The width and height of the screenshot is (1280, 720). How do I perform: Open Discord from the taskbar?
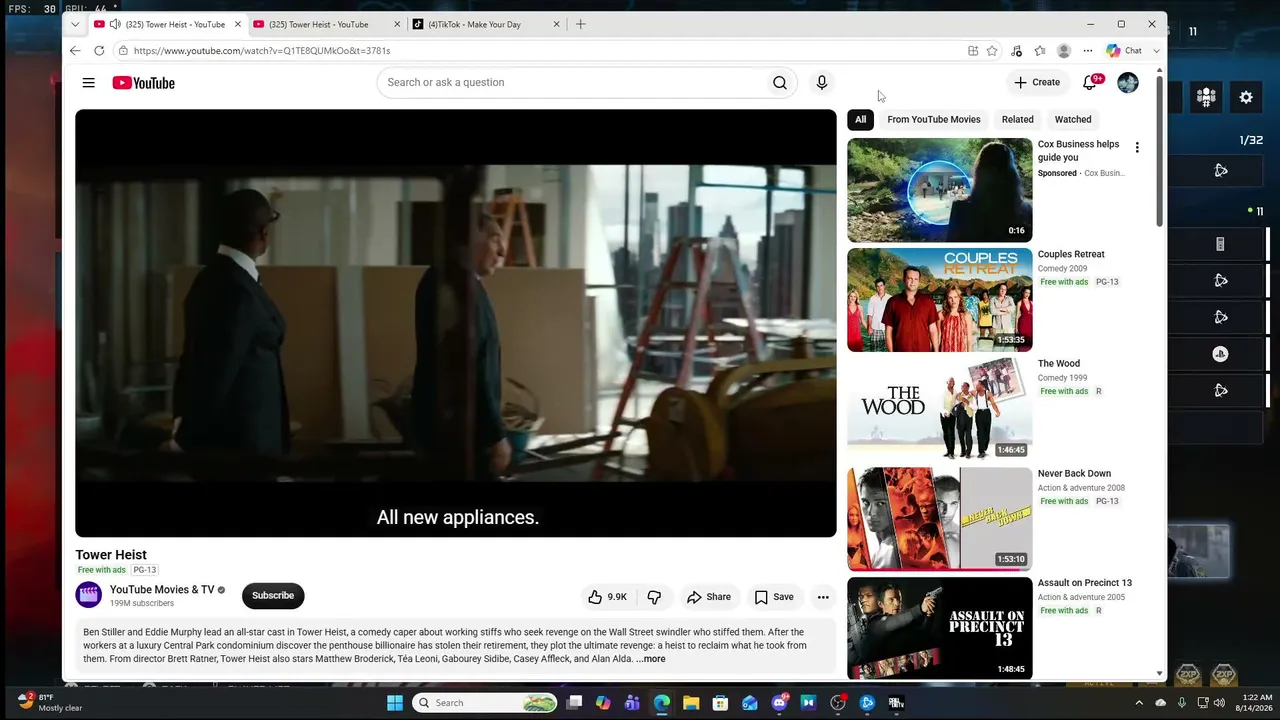pyautogui.click(x=780, y=703)
